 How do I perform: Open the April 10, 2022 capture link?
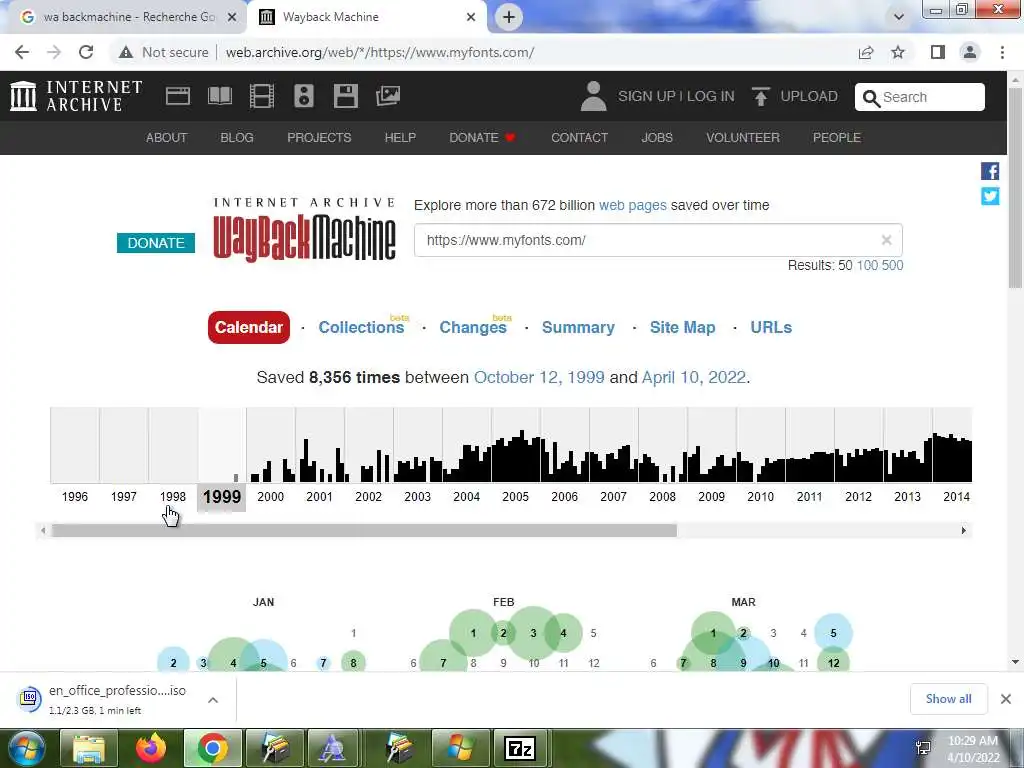coord(694,377)
